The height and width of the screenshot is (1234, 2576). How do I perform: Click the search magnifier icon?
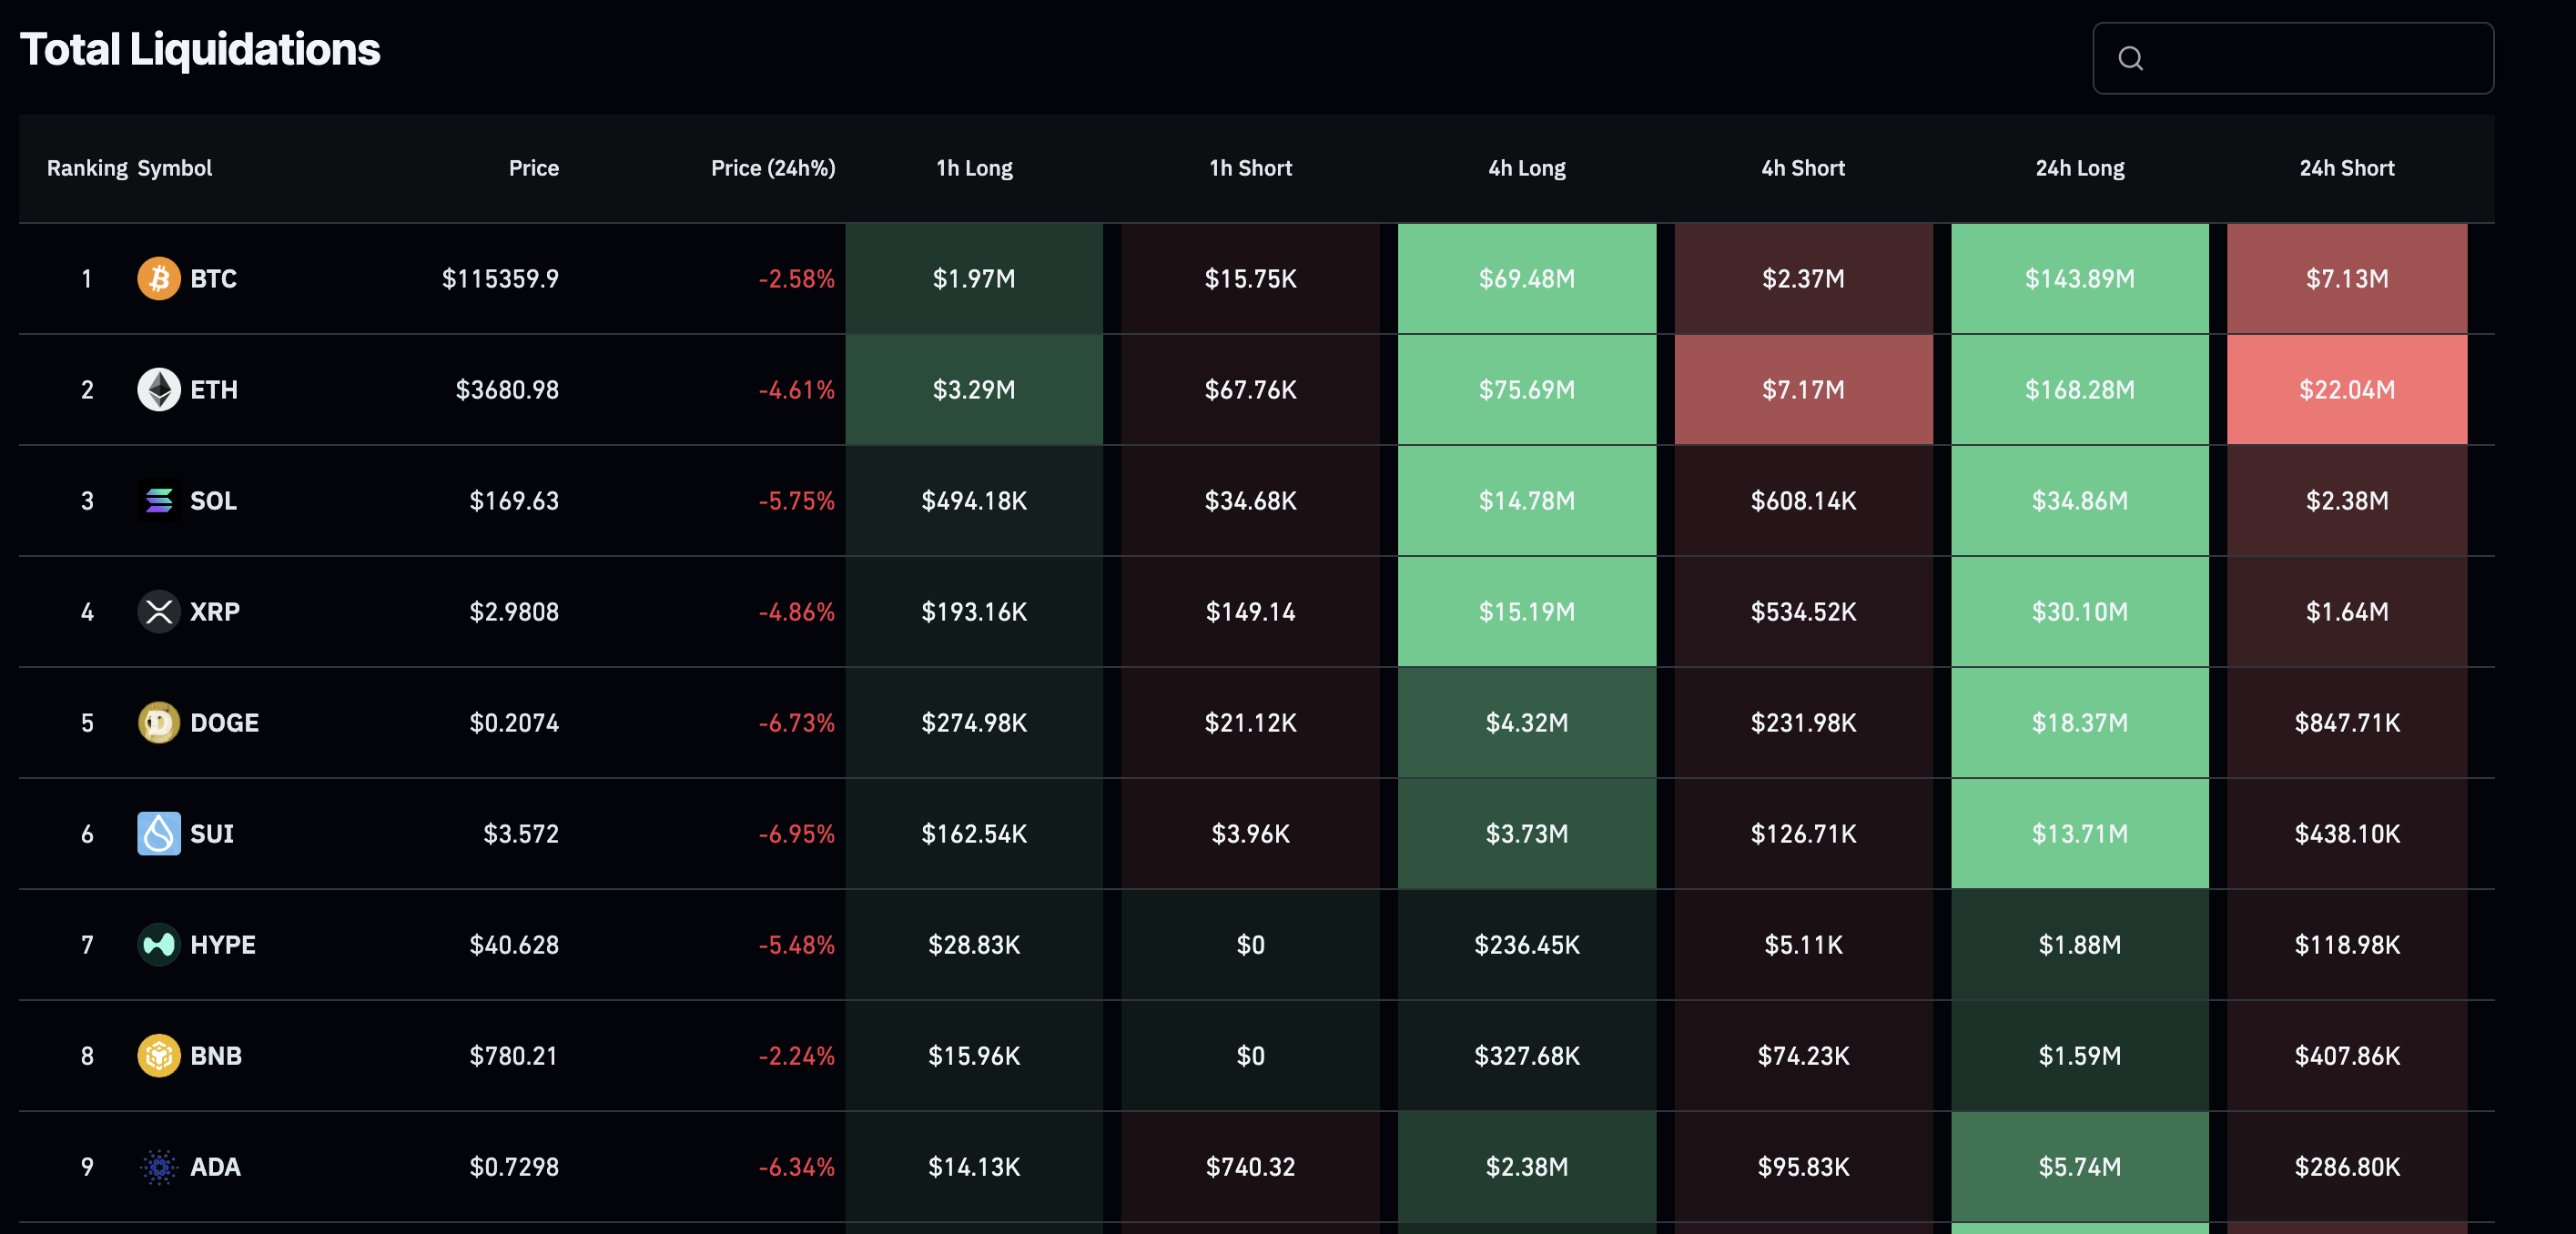tap(2130, 58)
